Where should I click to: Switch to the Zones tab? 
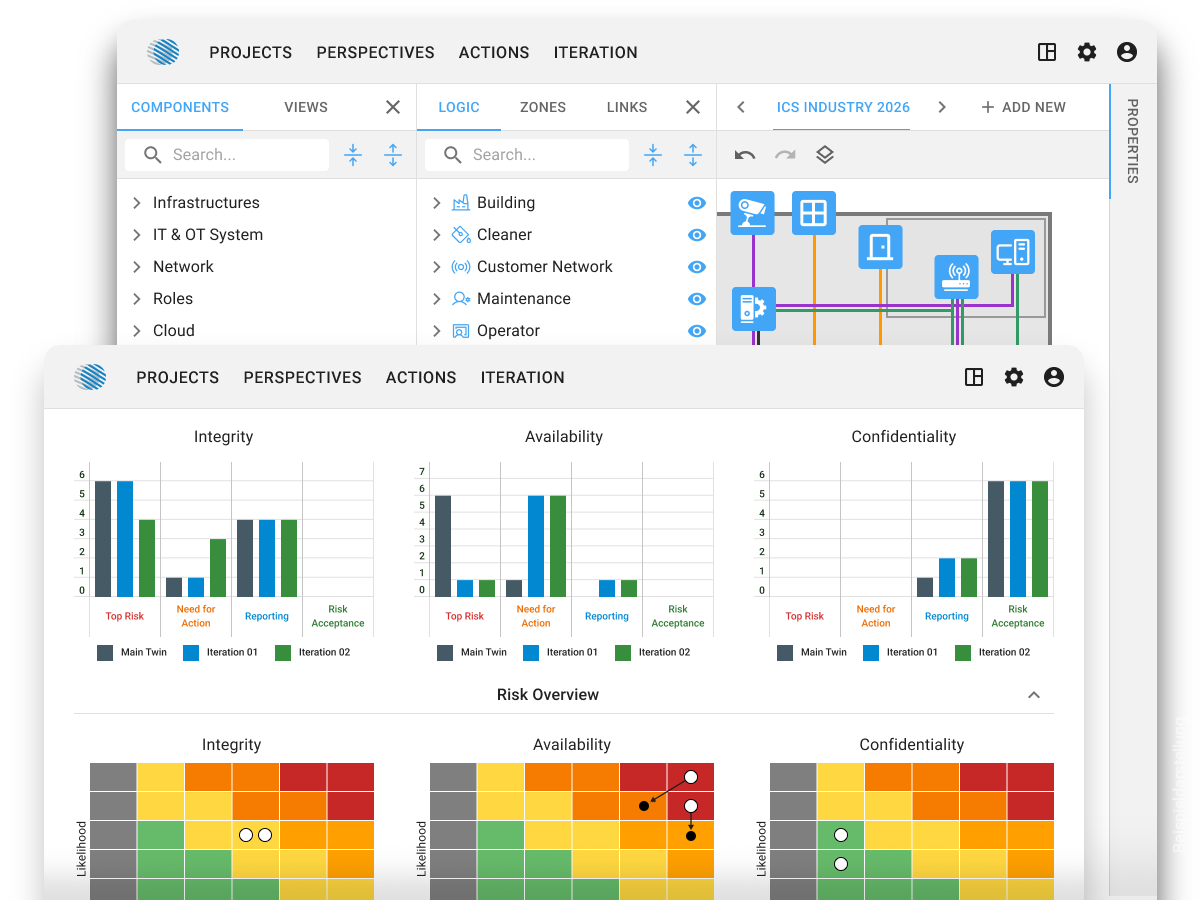543,107
